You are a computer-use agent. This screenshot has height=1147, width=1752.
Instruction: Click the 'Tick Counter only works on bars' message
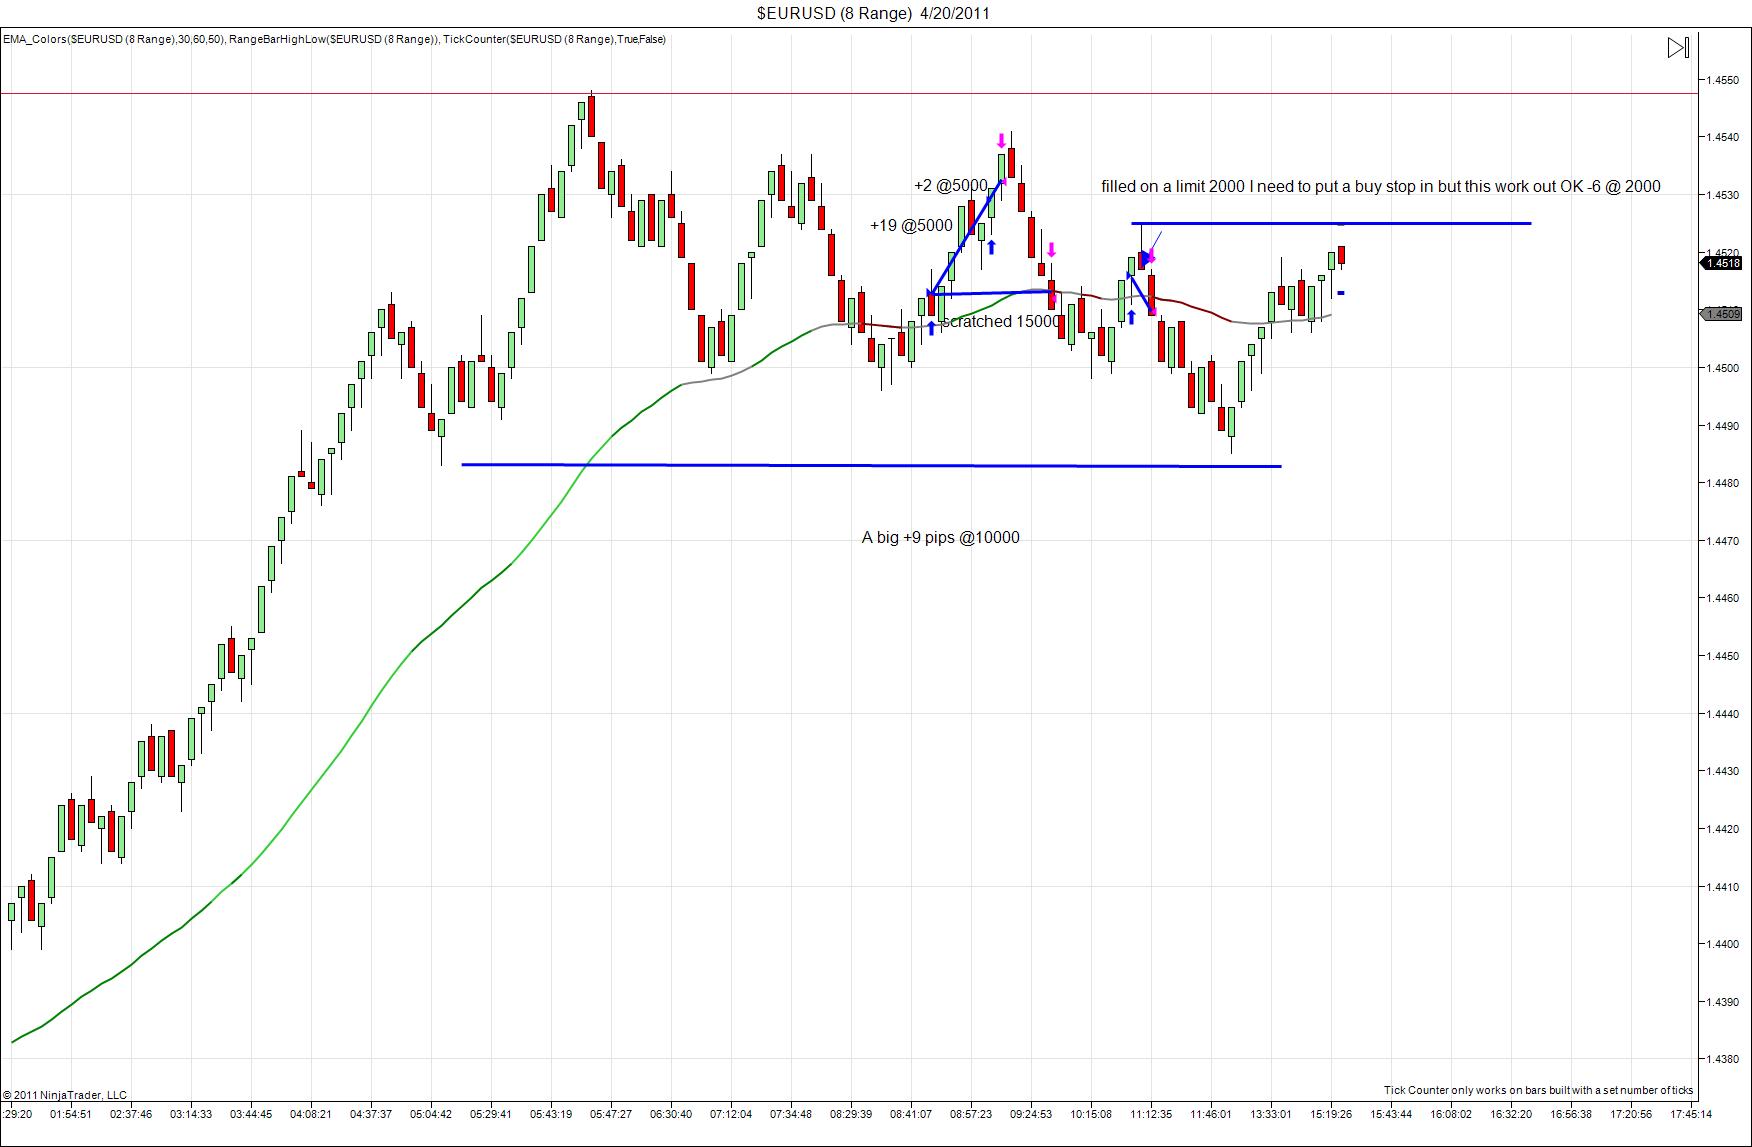pyautogui.click(x=1538, y=1090)
